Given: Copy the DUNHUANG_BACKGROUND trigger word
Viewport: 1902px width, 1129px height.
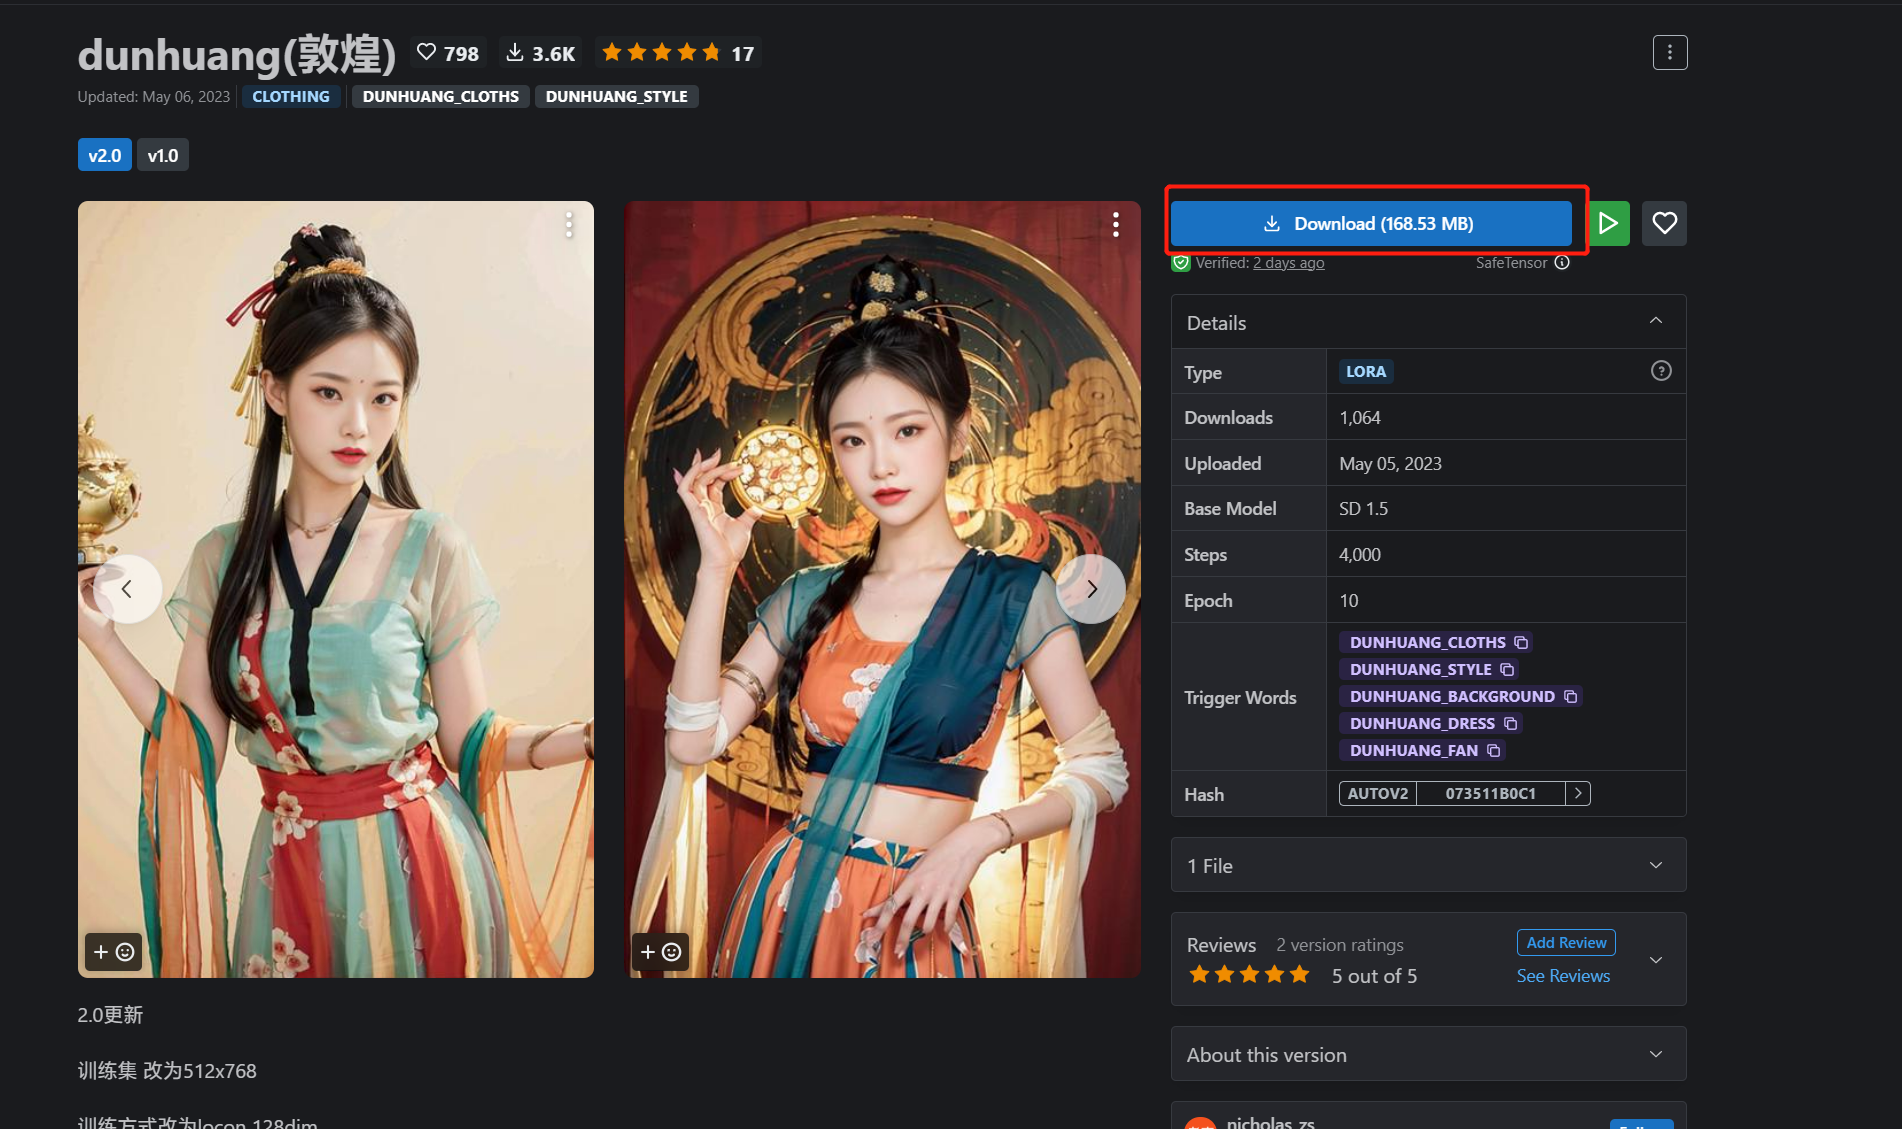Looking at the screenshot, I should [1570, 696].
